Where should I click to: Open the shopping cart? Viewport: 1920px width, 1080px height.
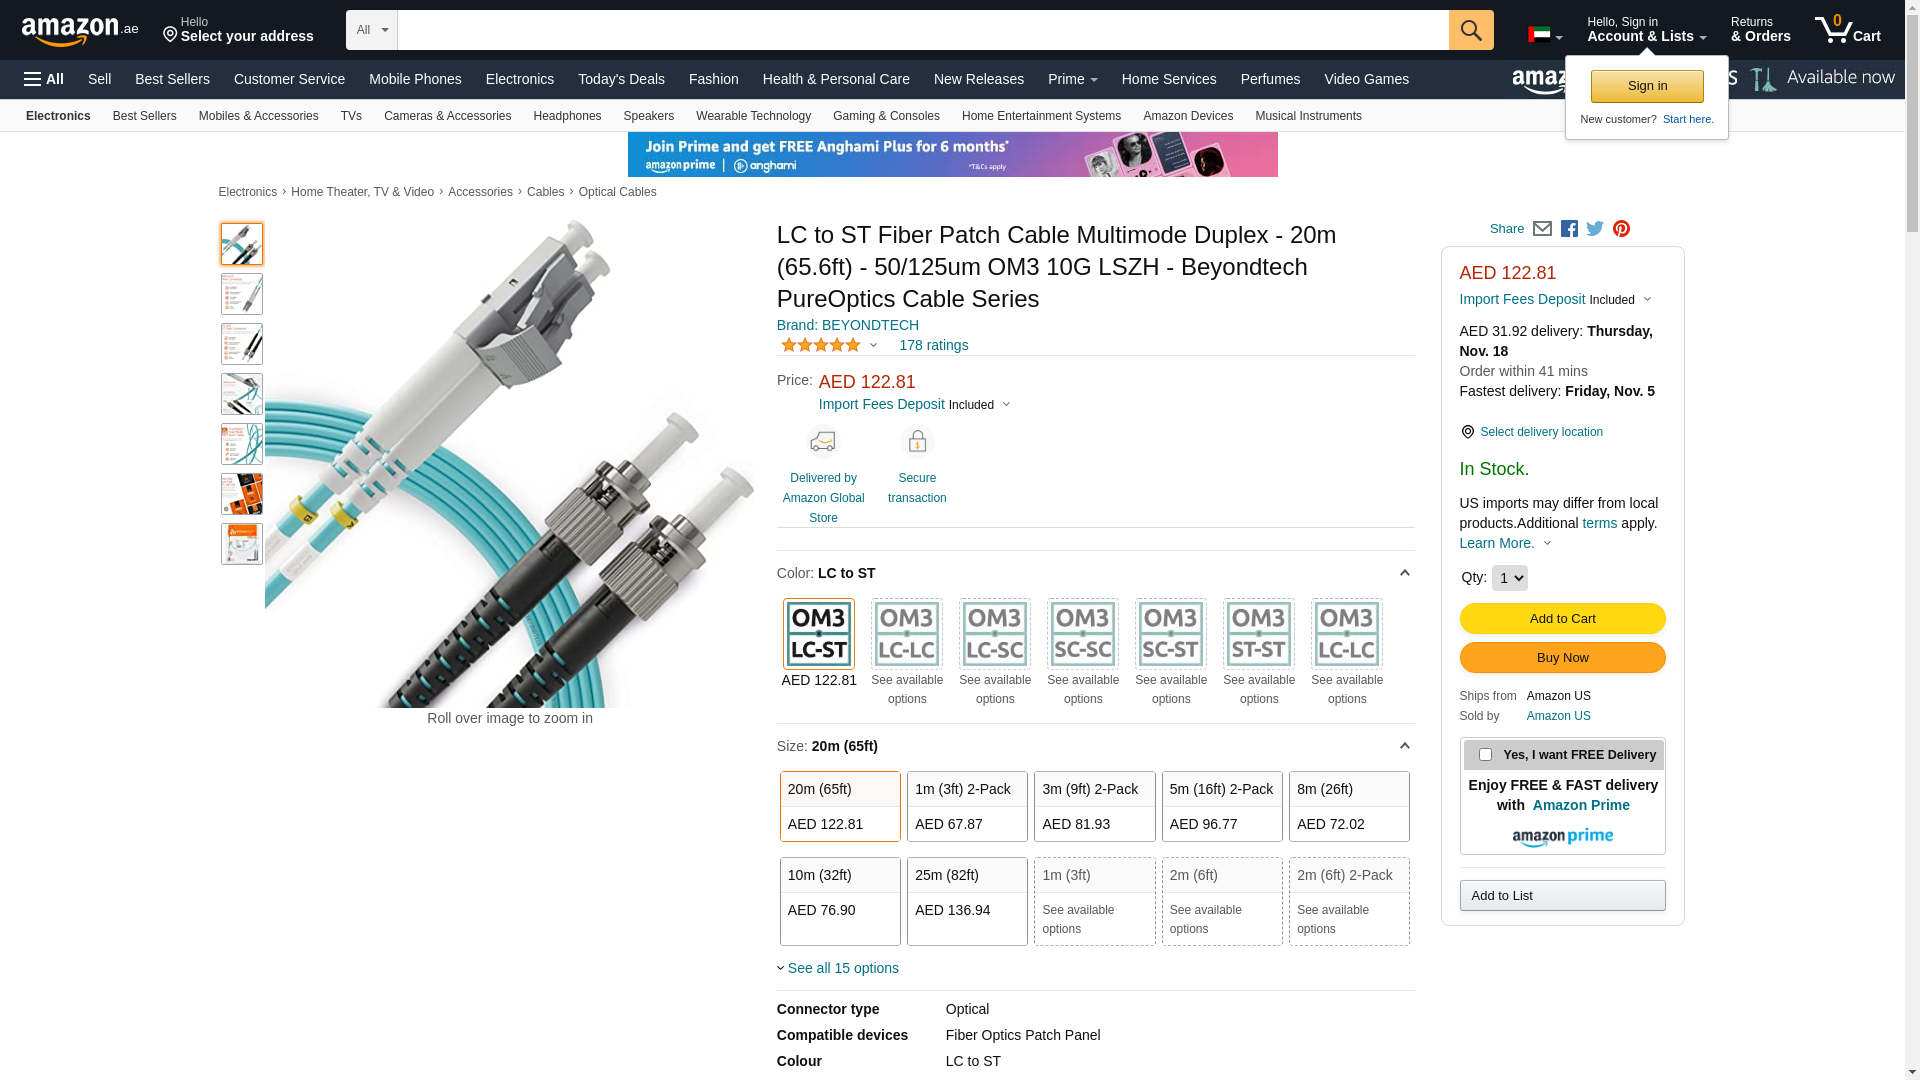point(1848,30)
